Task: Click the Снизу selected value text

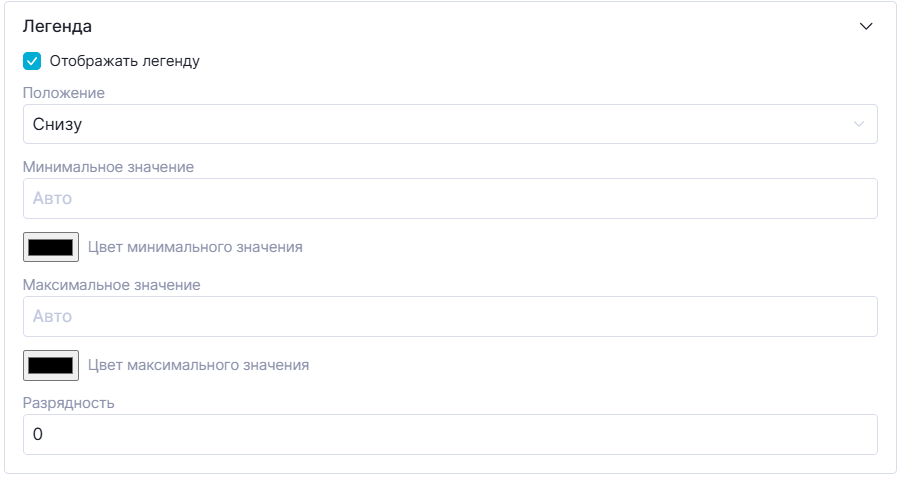Action: [57, 125]
